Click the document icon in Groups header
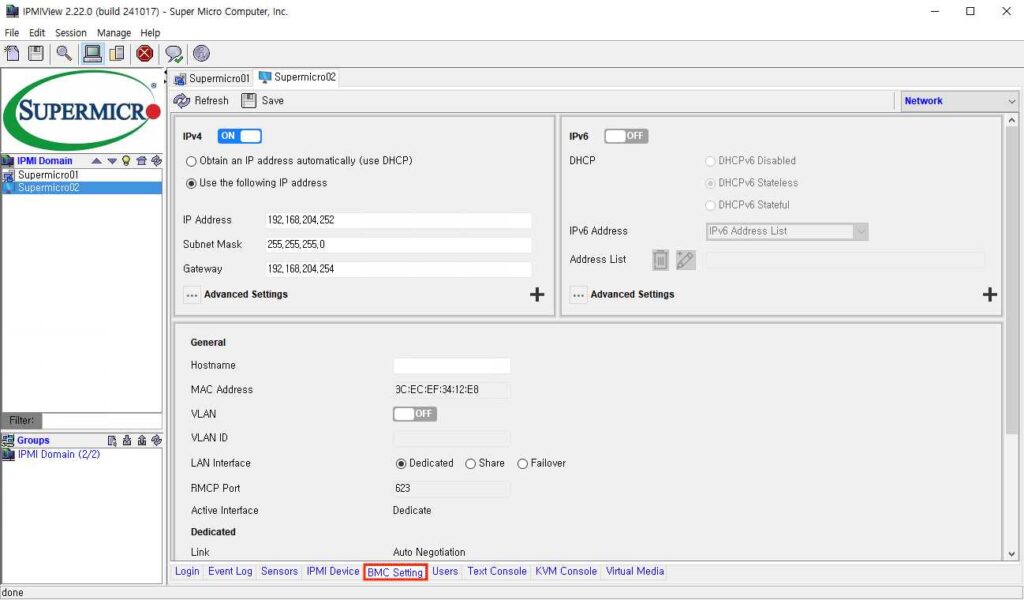Viewport: 1024px width, 600px height. coord(112,441)
